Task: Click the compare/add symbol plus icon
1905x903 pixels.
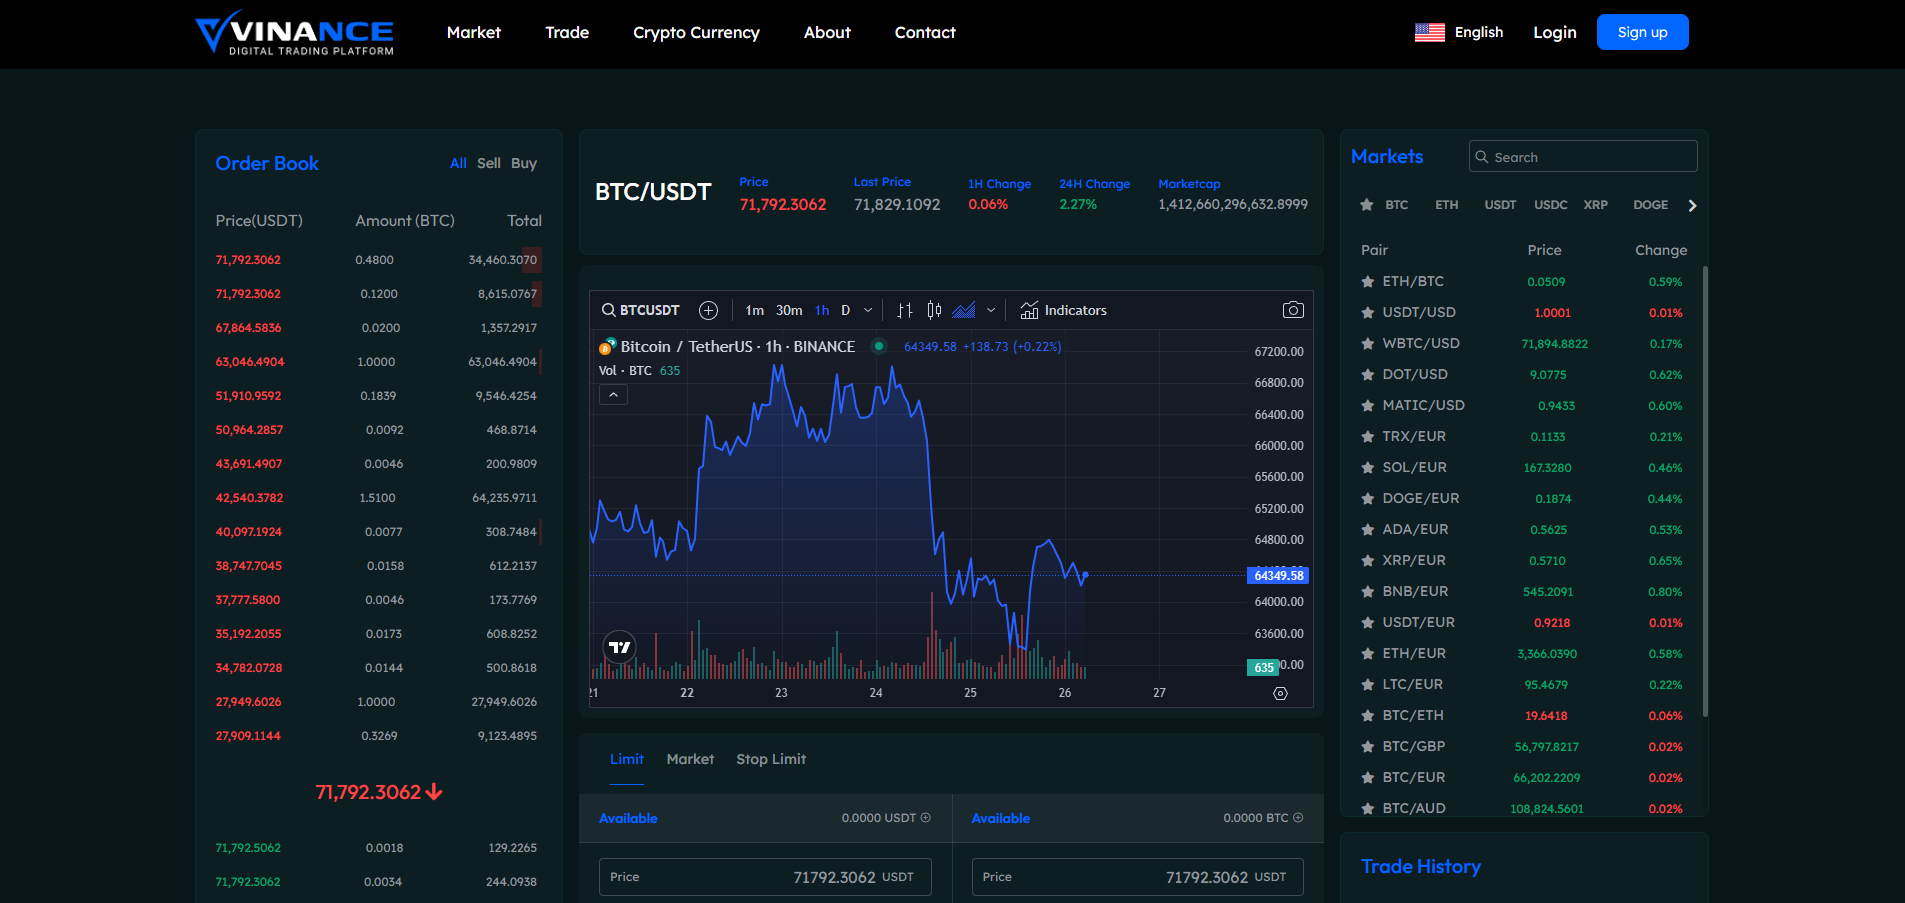Action: pyautogui.click(x=708, y=310)
